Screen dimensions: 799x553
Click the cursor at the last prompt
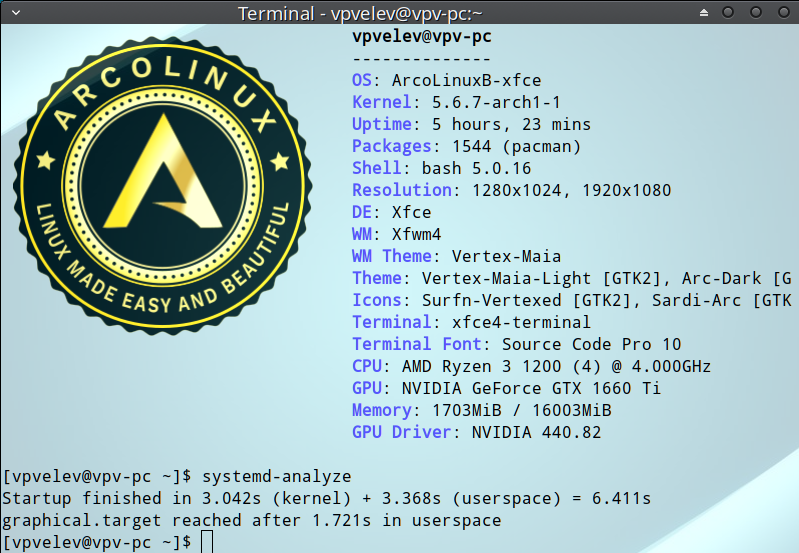click(x=207, y=542)
